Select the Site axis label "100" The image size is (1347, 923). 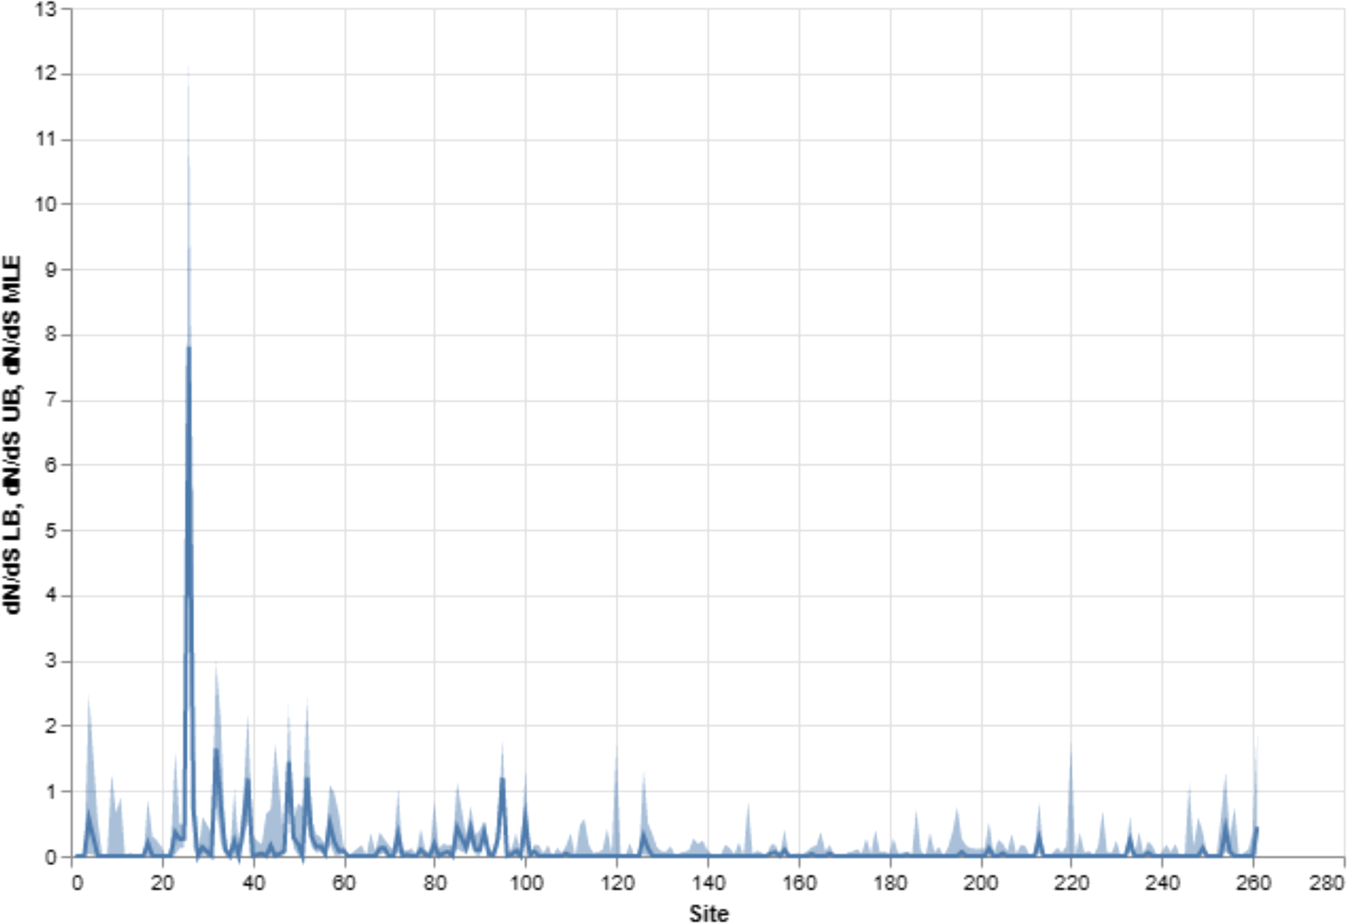(x=526, y=882)
